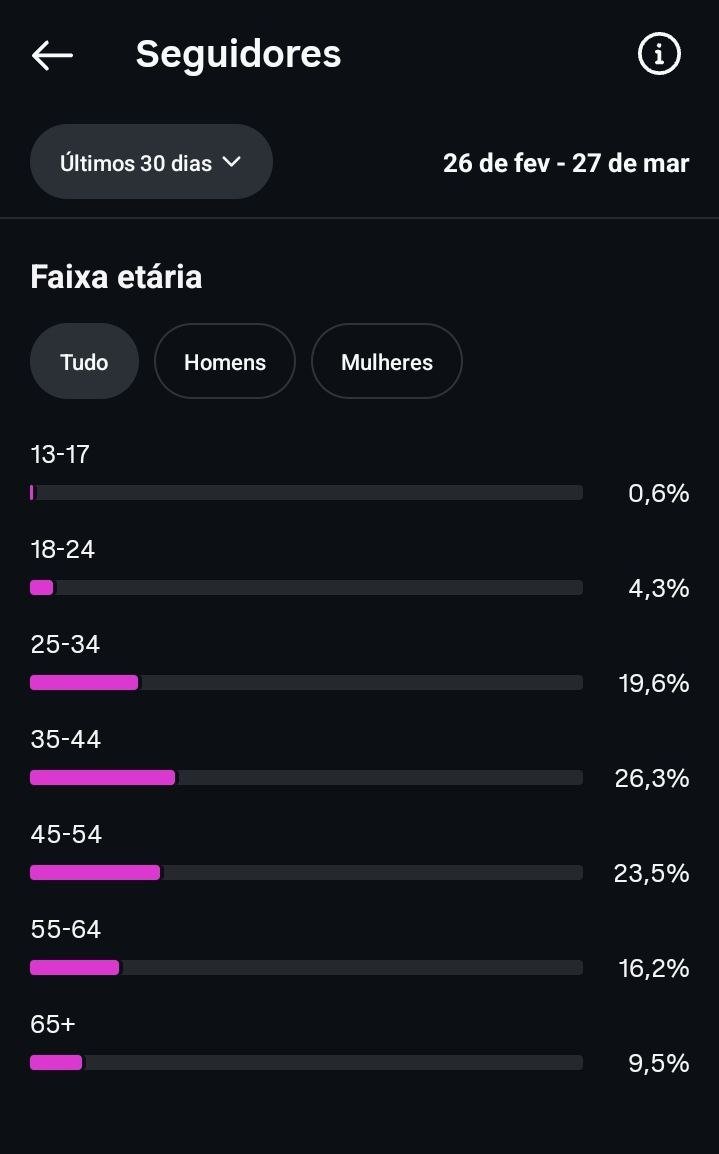The image size is (719, 1154).
Task: Click the 25-34 age range label
Action: [x=65, y=645]
